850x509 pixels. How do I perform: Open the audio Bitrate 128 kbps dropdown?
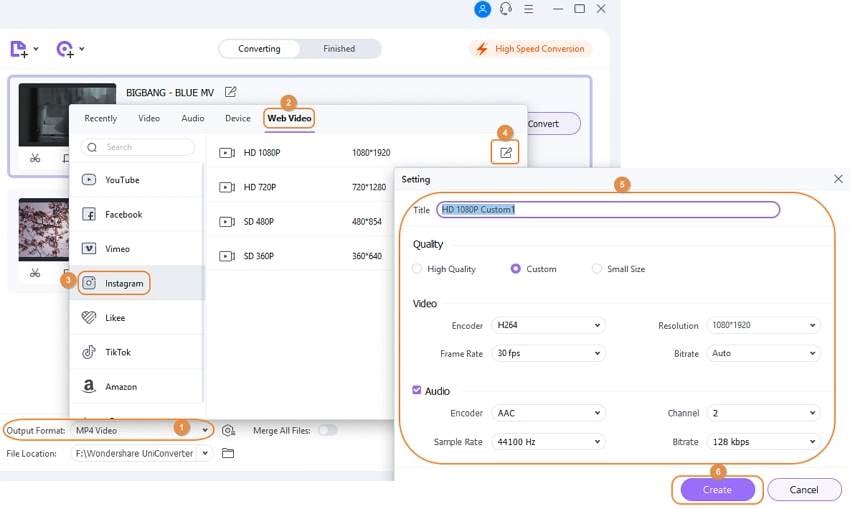coord(763,442)
